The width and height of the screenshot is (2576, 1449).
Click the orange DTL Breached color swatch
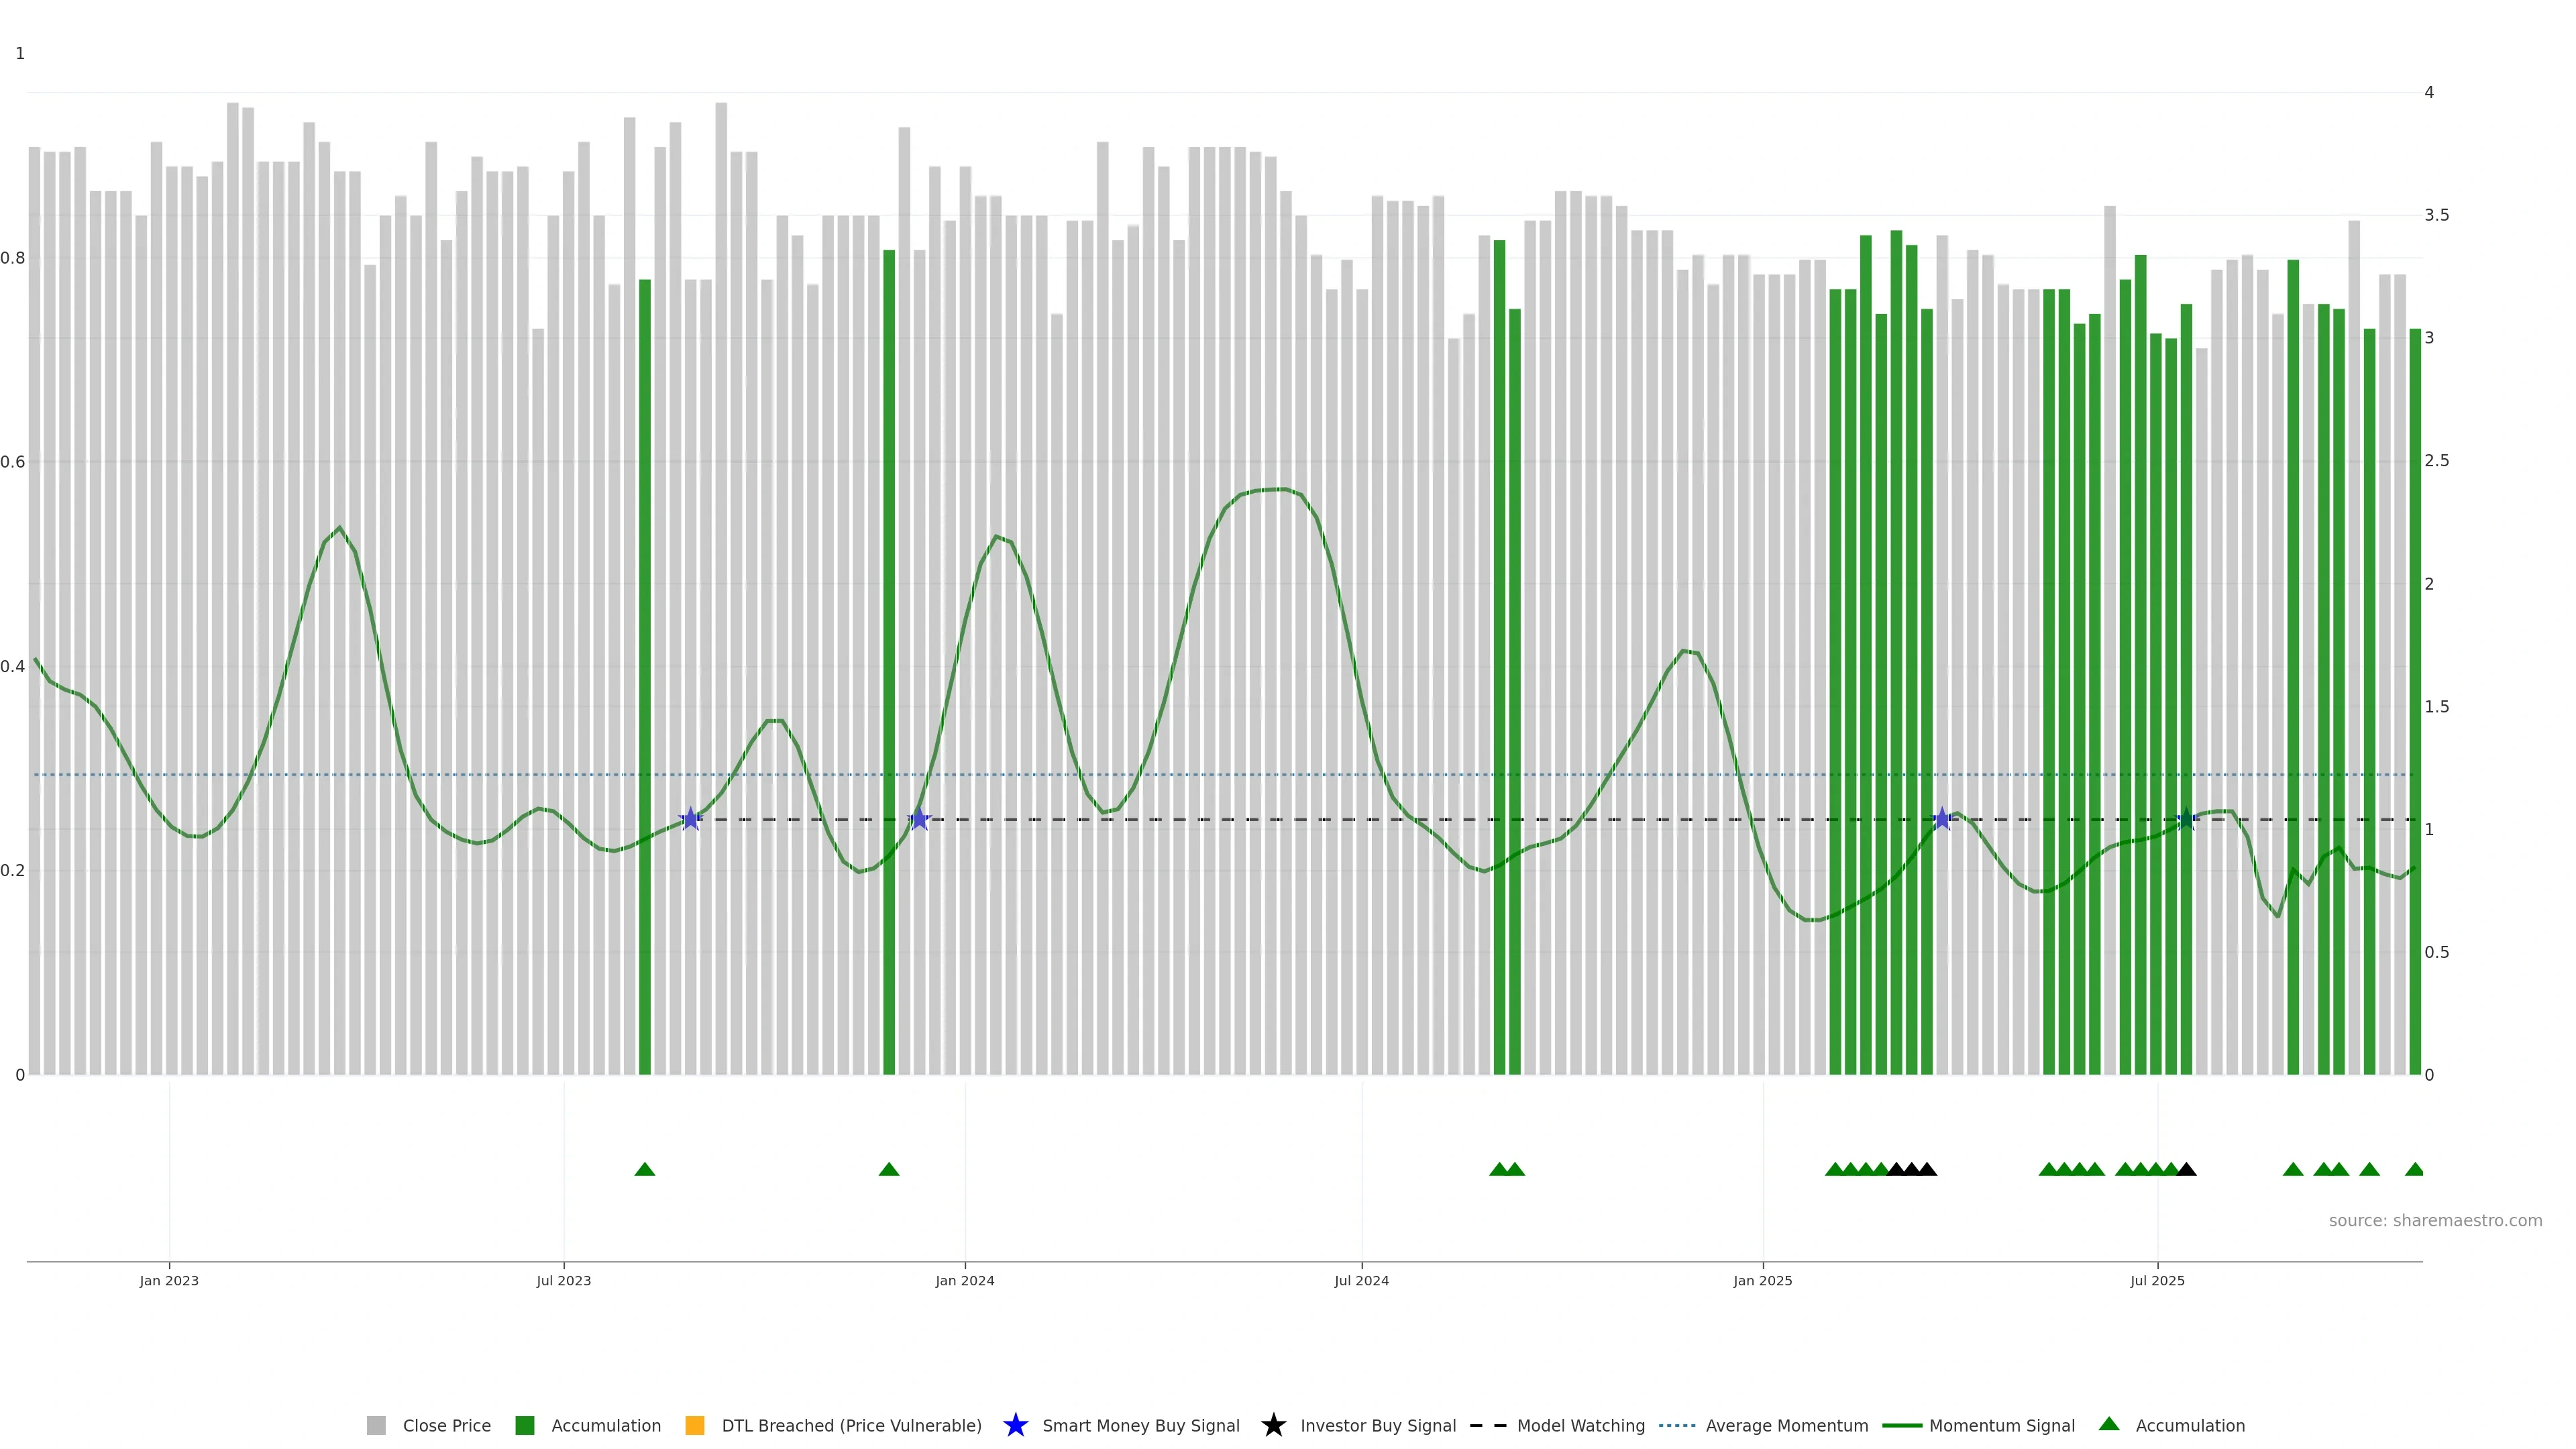point(695,1425)
